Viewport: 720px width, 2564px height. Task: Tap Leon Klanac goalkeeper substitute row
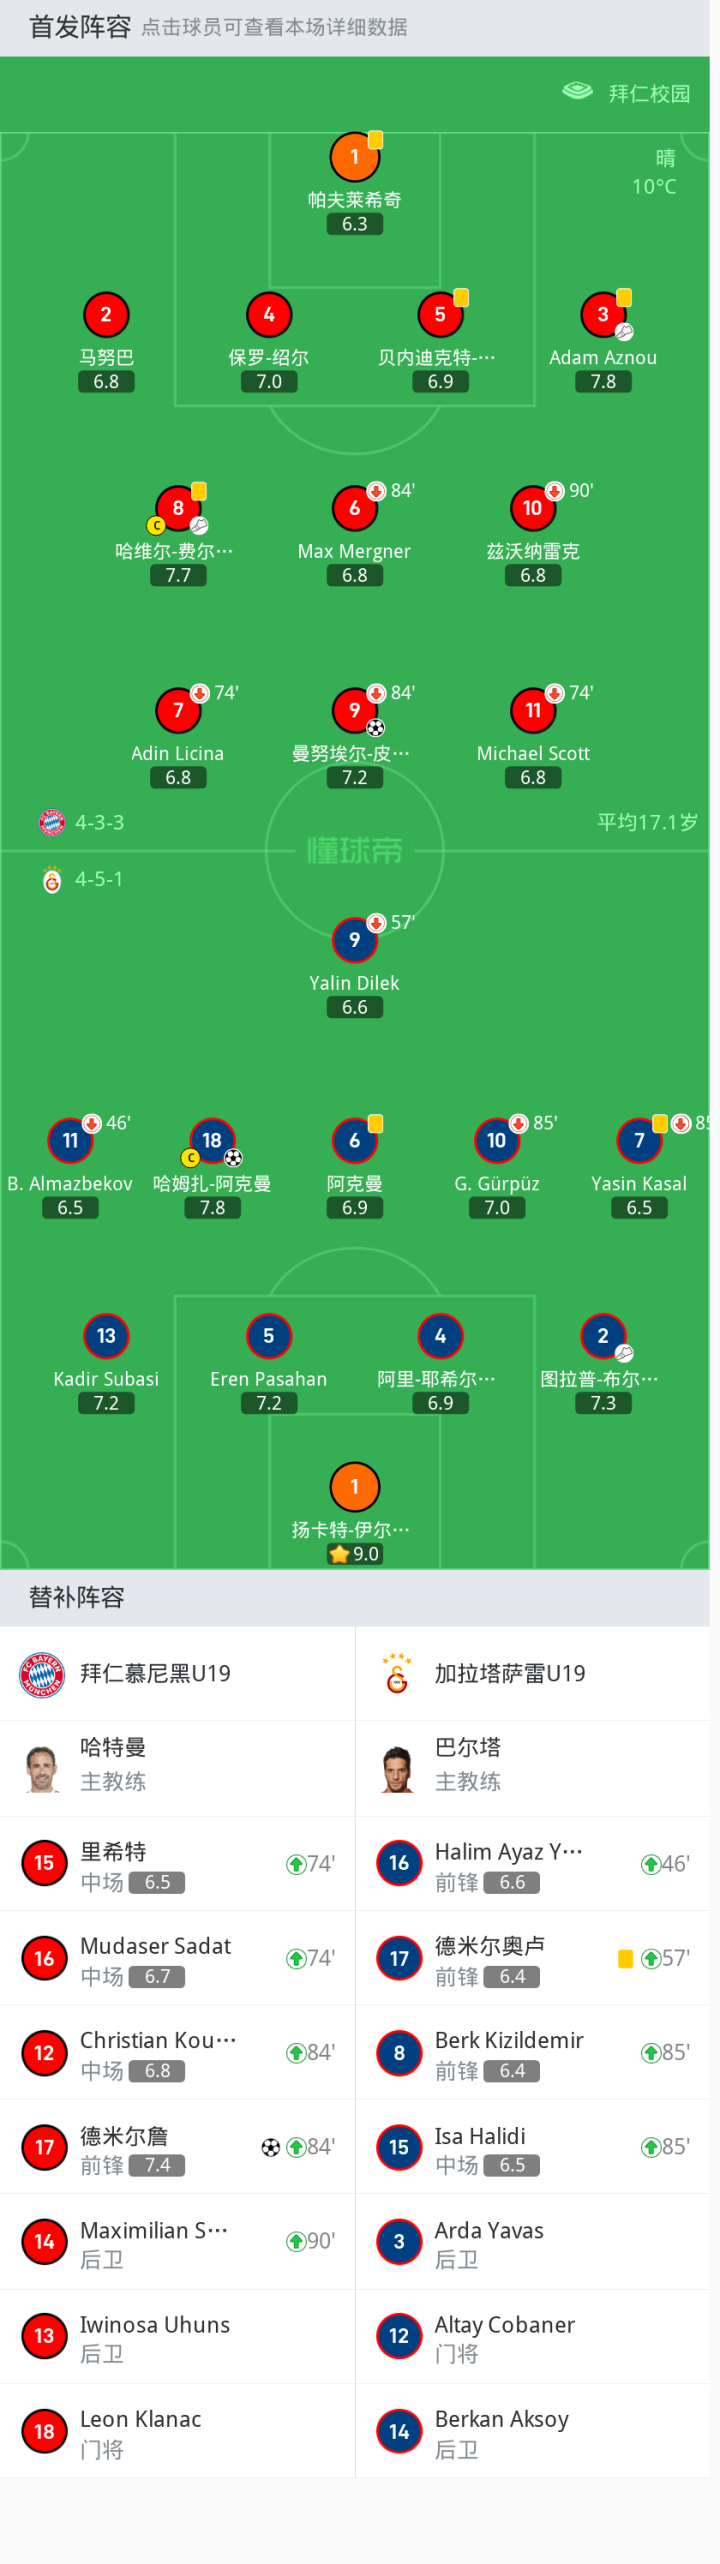[x=177, y=2433]
